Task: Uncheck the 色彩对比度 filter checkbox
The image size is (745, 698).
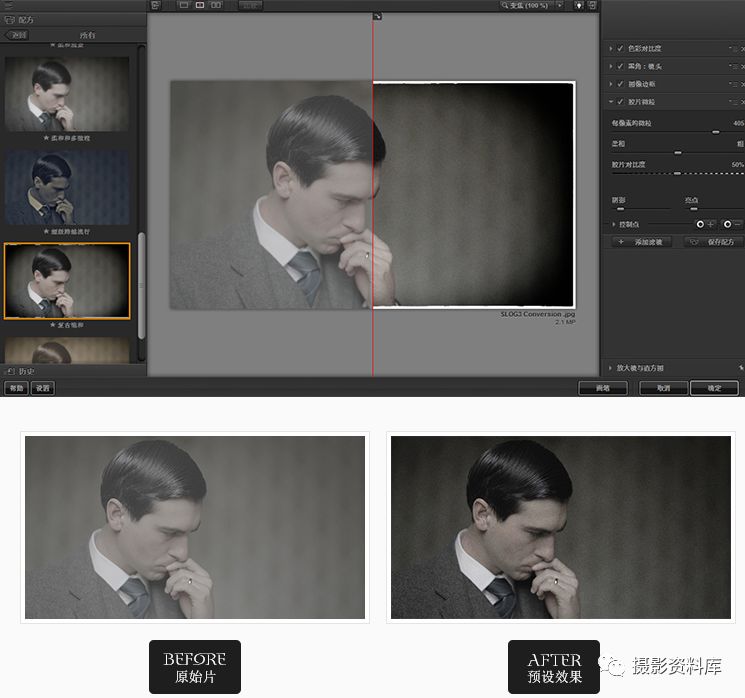Action: pyautogui.click(x=620, y=48)
